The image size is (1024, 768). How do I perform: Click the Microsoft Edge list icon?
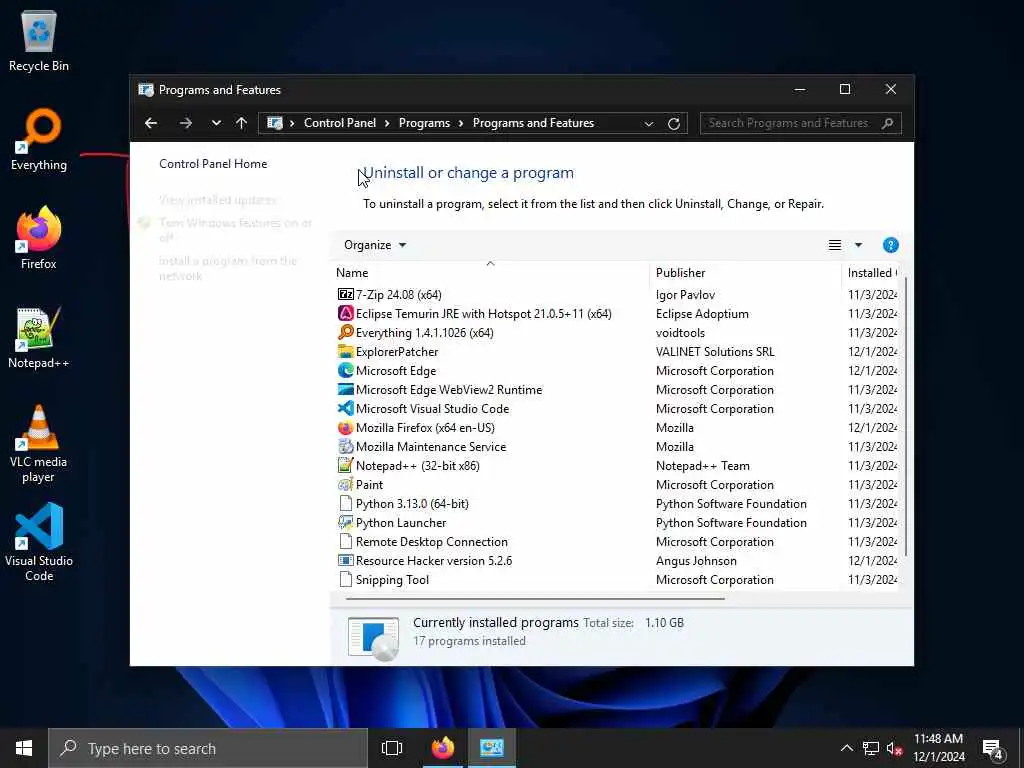345,370
